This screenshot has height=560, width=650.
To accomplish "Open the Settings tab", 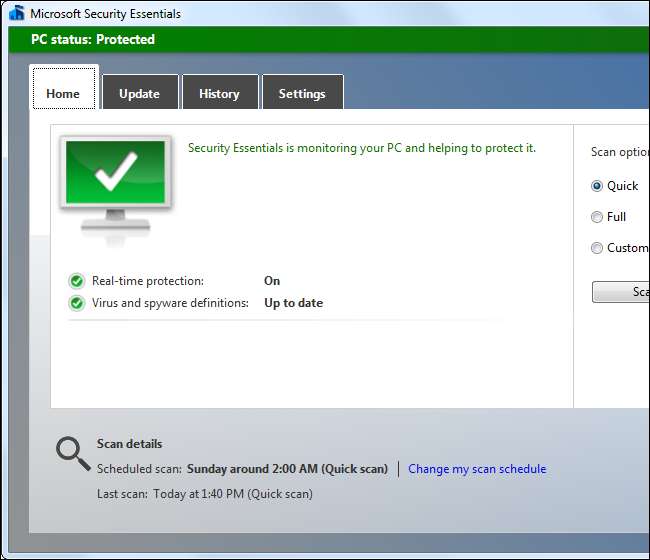I will 303,92.
